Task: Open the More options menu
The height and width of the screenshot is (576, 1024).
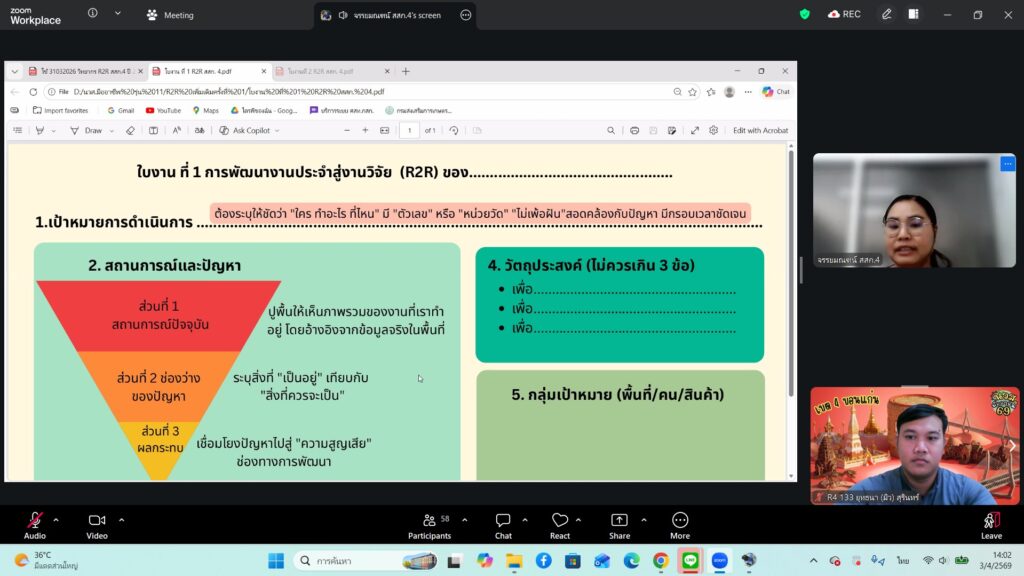Action: [680, 521]
